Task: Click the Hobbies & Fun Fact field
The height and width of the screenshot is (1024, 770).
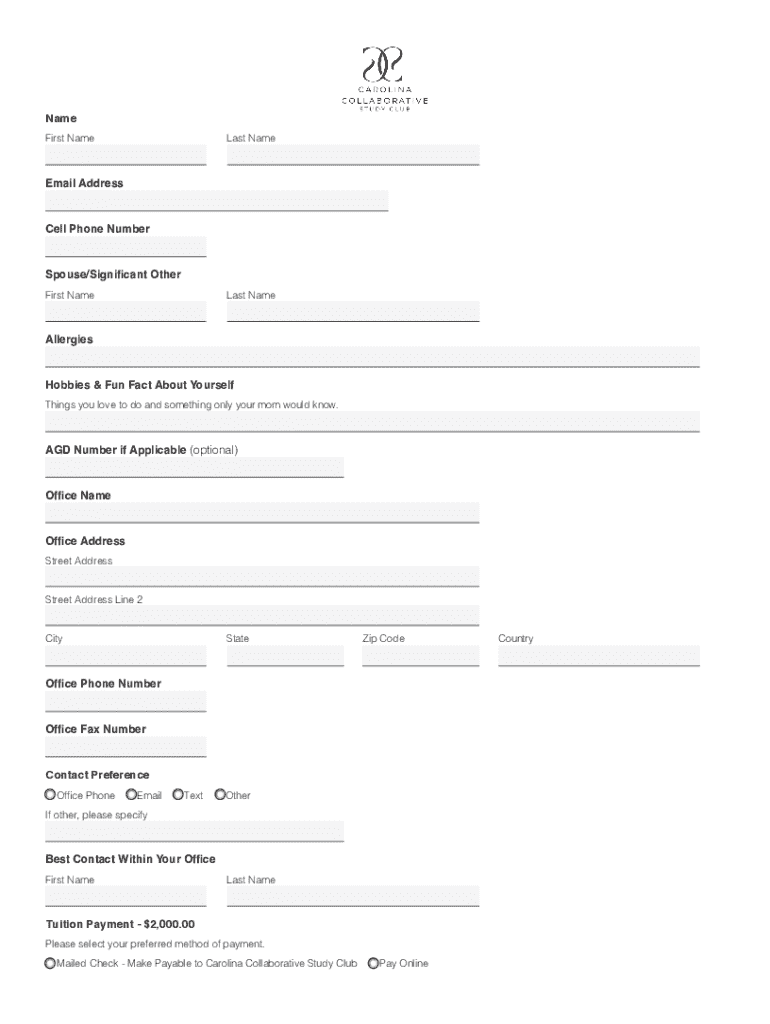Action: tap(372, 421)
